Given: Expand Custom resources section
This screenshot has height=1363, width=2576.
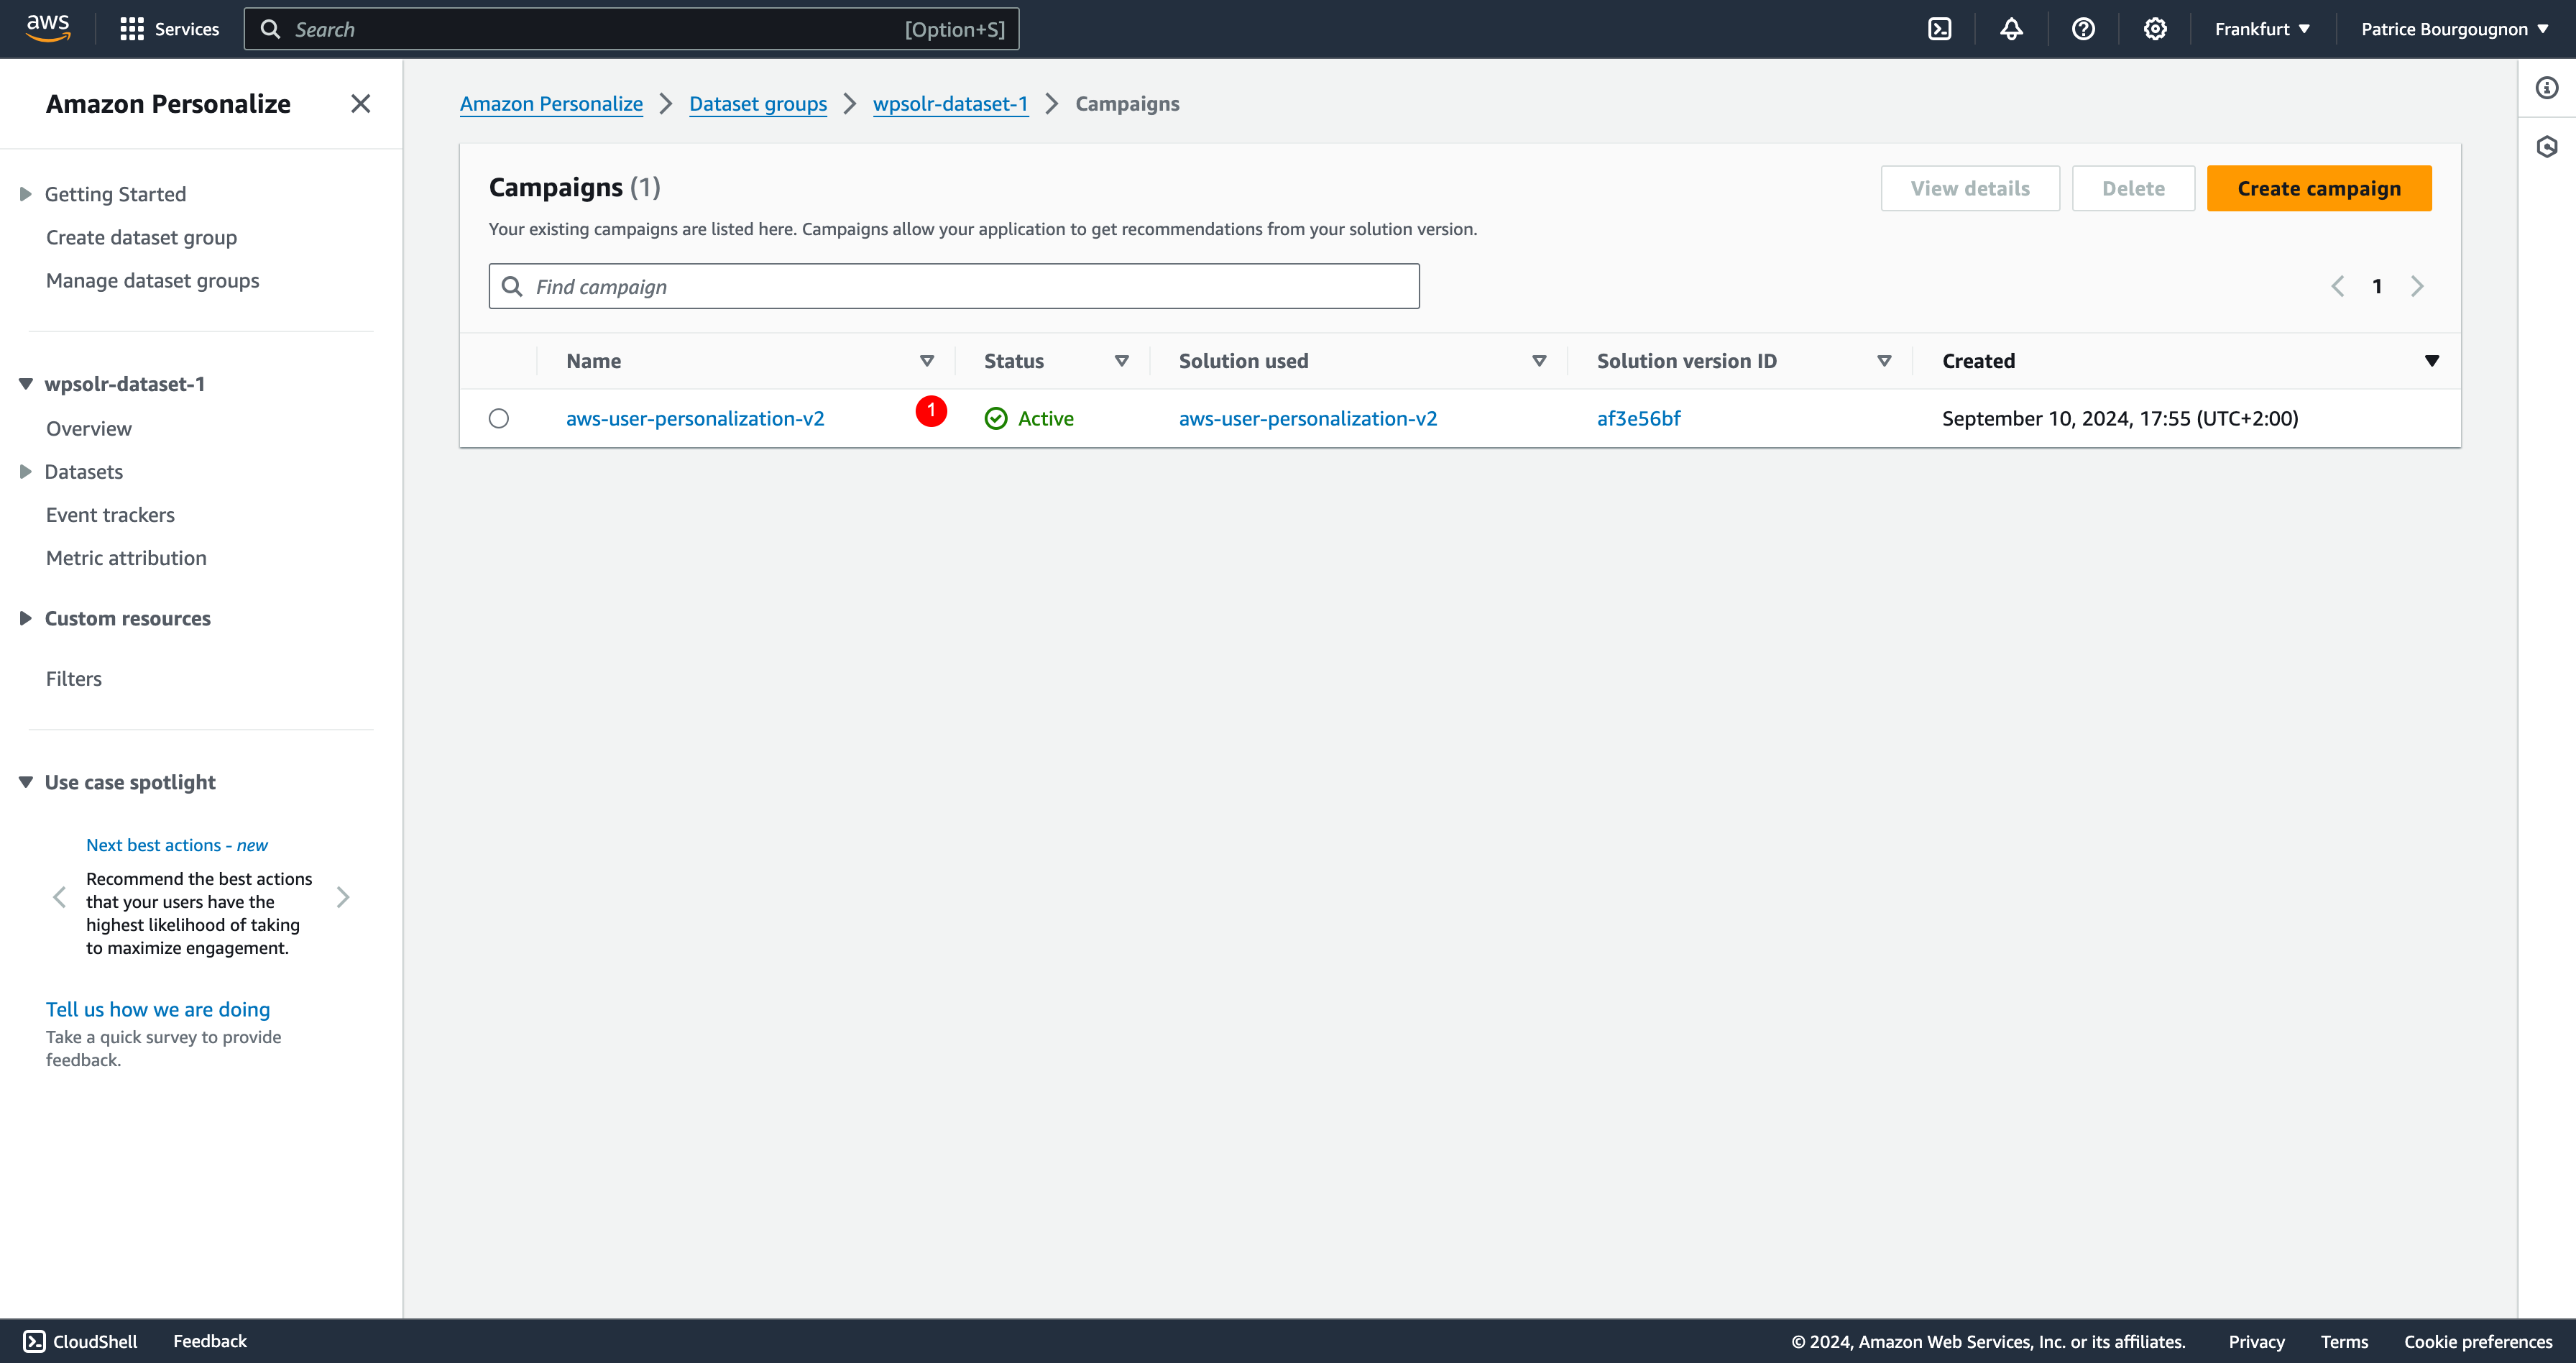Looking at the screenshot, I should click(26, 619).
